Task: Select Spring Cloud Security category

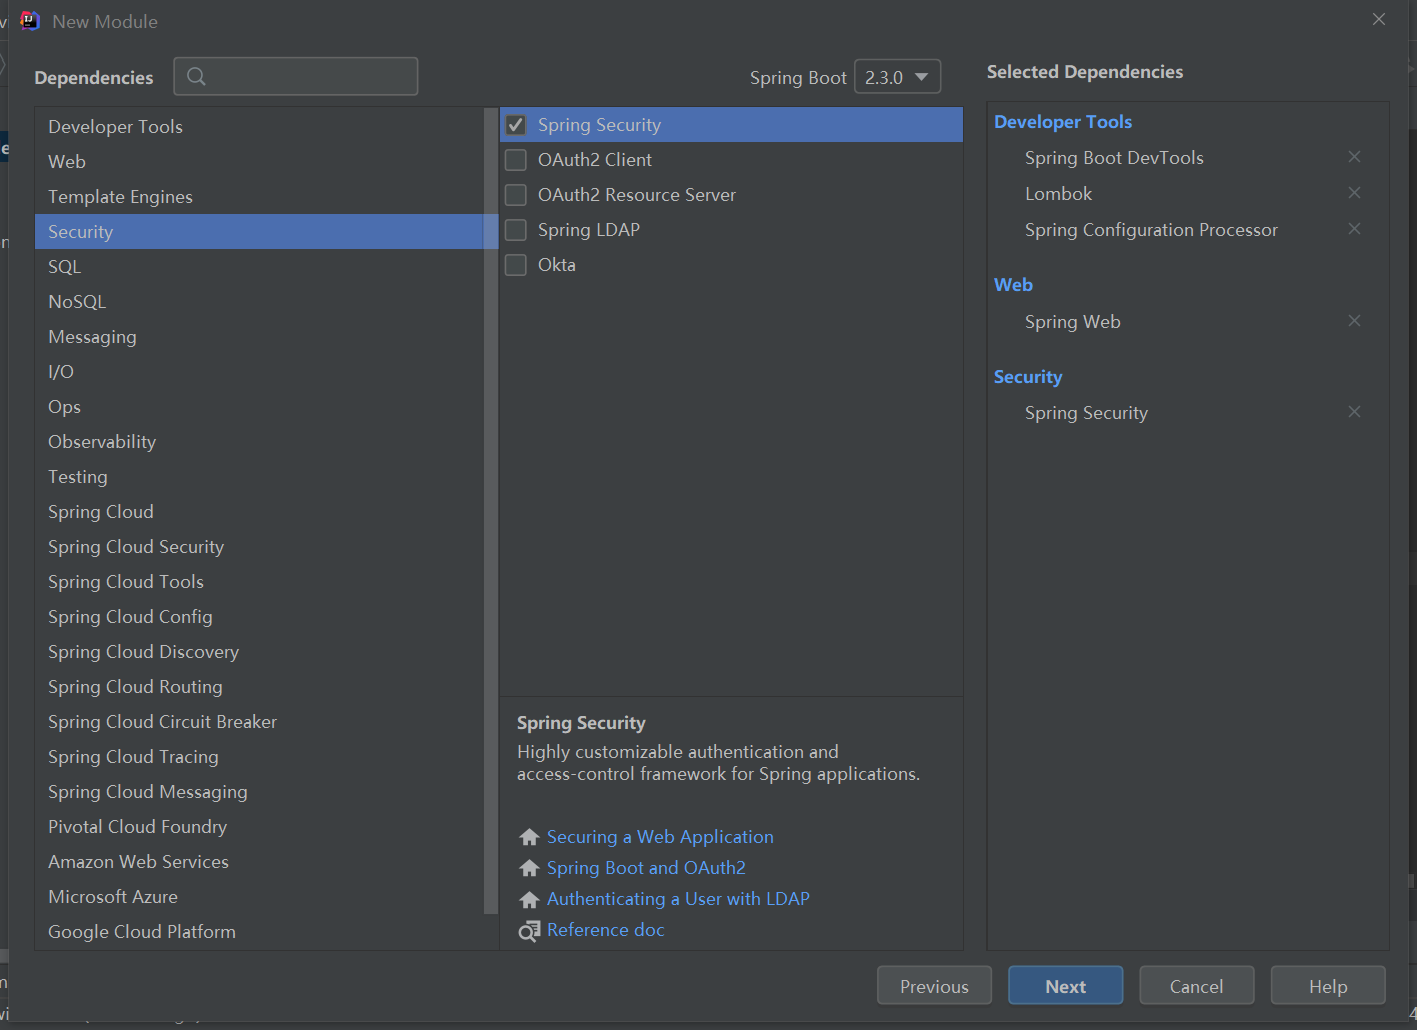Action: coord(259,547)
